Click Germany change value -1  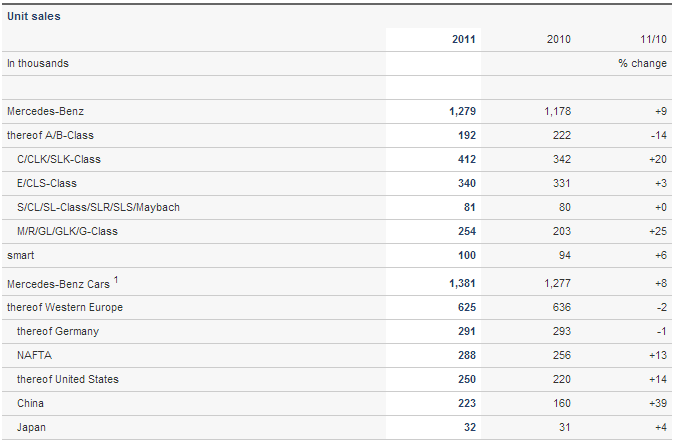click(x=662, y=331)
